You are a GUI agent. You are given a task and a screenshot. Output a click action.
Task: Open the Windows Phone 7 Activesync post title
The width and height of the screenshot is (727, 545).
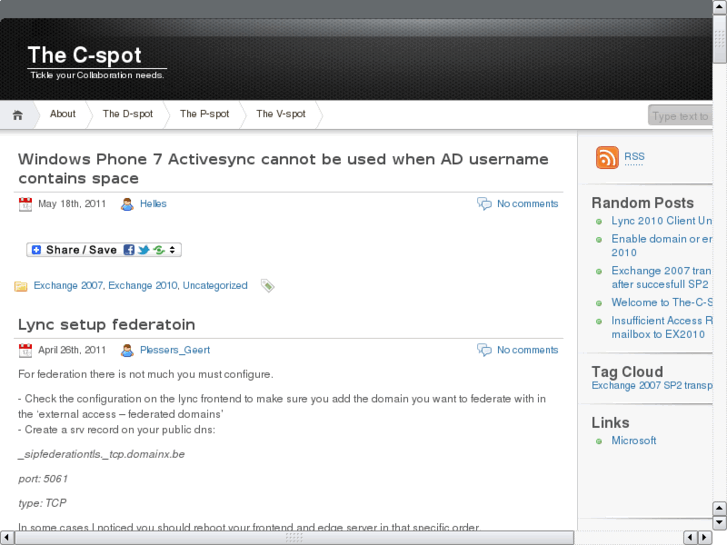coord(283,169)
